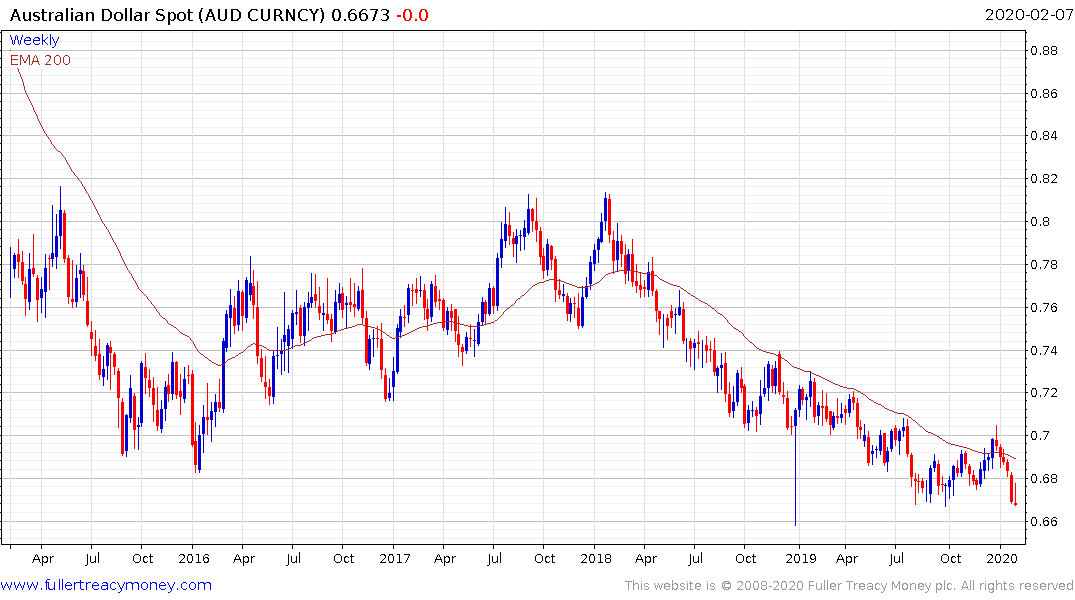
Task: Click the 2020 year label on time axis
Action: pyautogui.click(x=1001, y=559)
